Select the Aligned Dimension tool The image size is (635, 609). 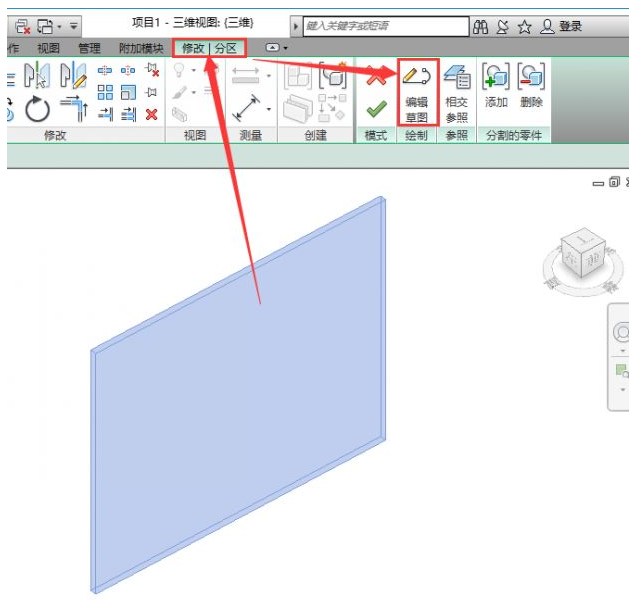pyautogui.click(x=245, y=75)
